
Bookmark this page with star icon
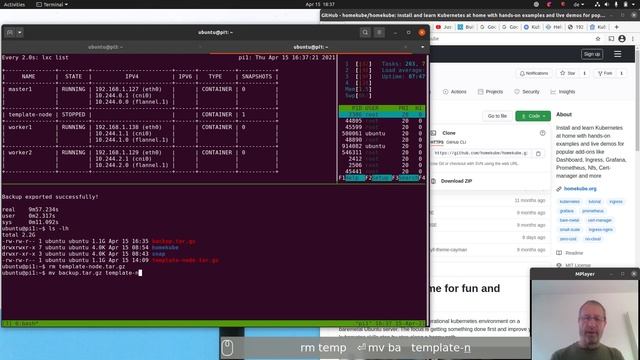598,39
